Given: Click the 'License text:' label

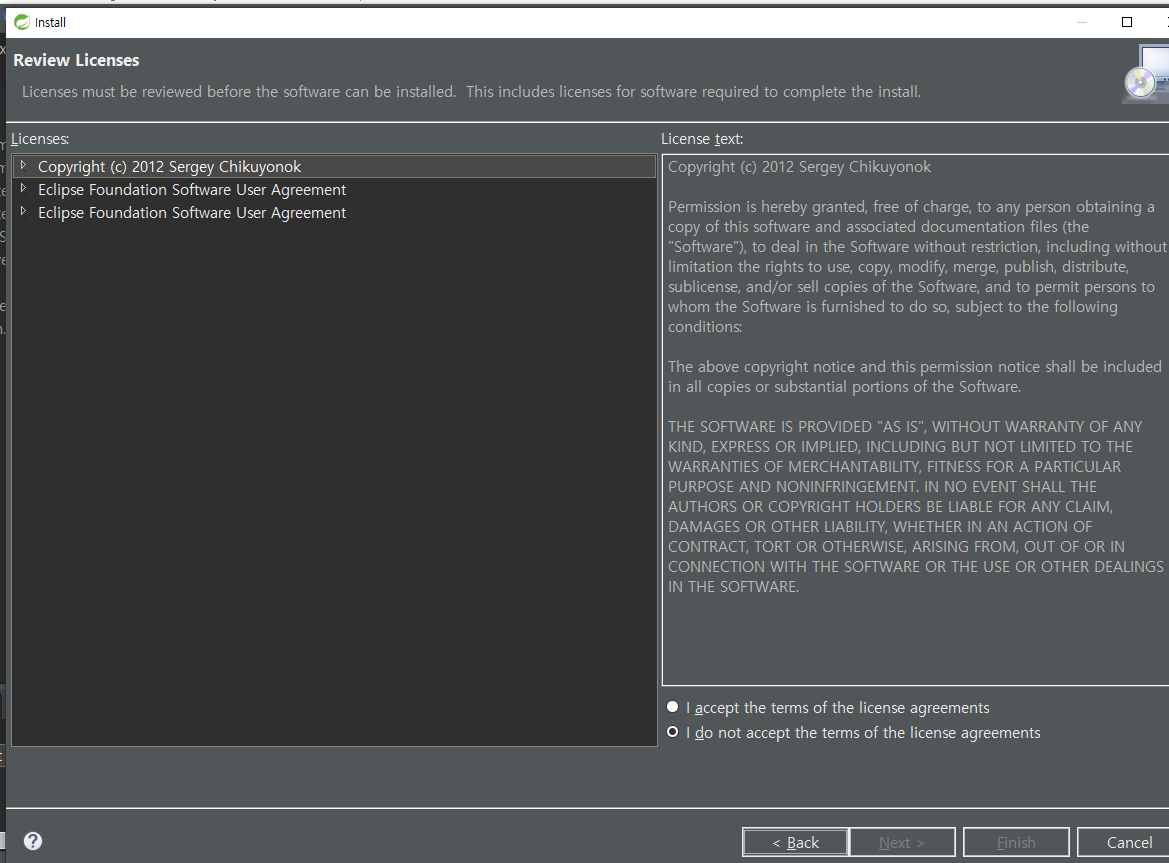Looking at the screenshot, I should click(x=702, y=139).
